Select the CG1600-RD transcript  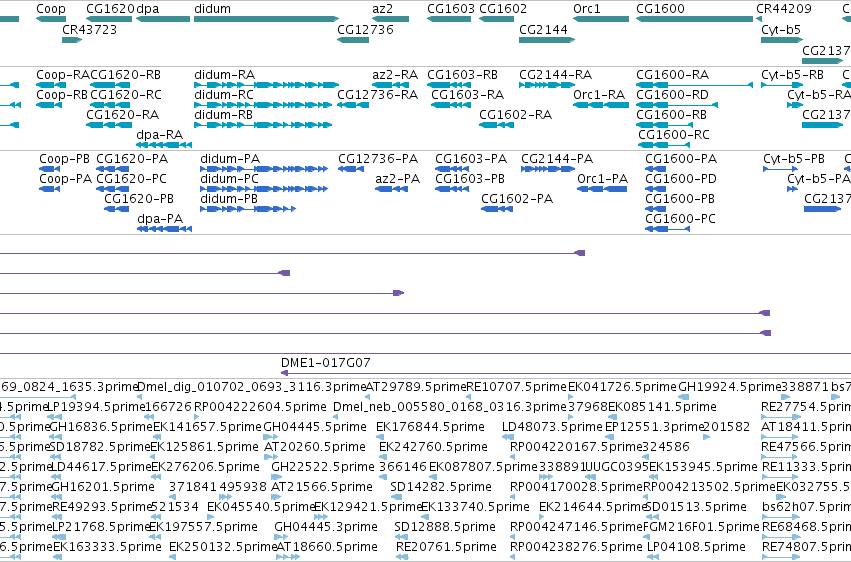point(677,105)
